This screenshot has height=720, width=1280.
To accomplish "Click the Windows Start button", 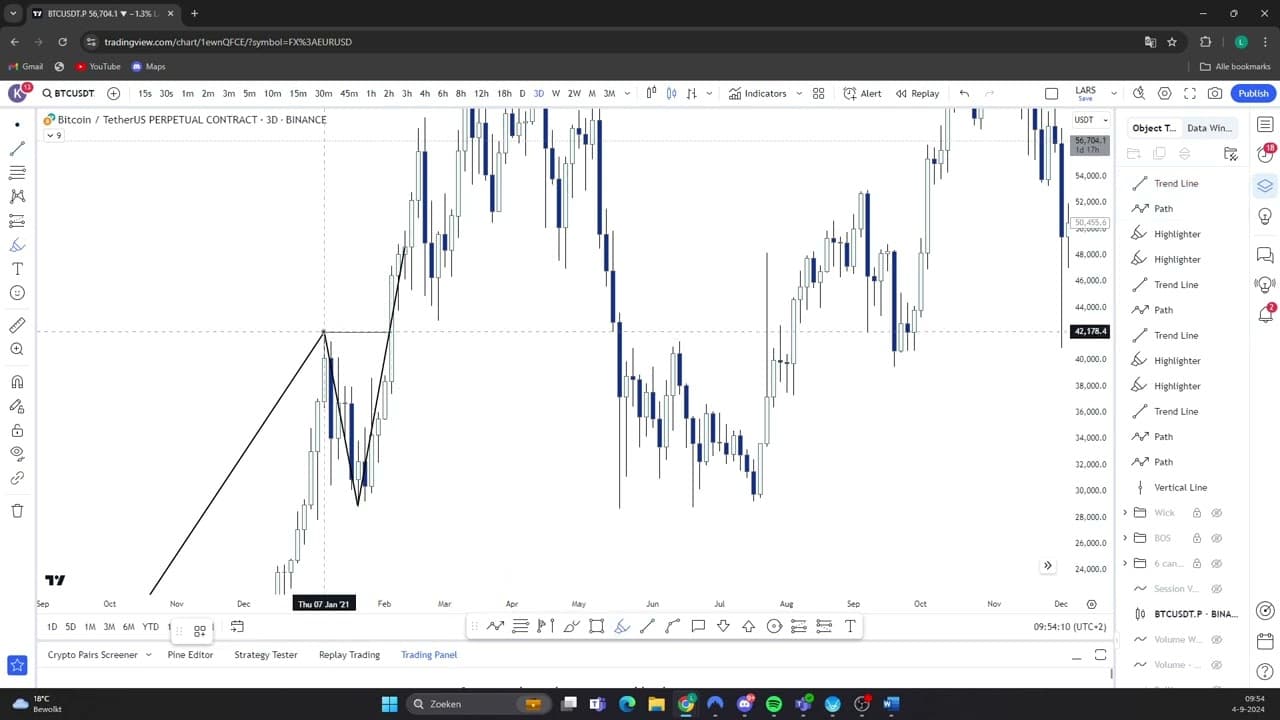I will 389,704.
